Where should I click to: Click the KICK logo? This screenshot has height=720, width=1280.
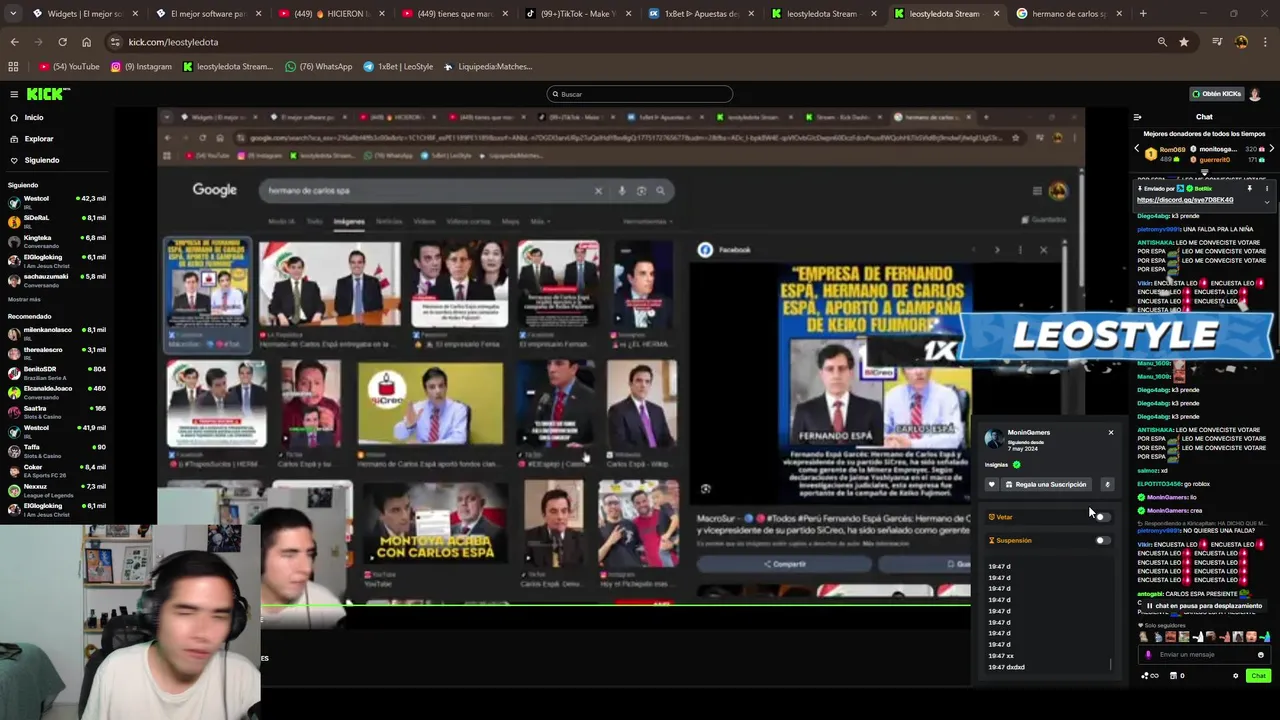pos(48,94)
